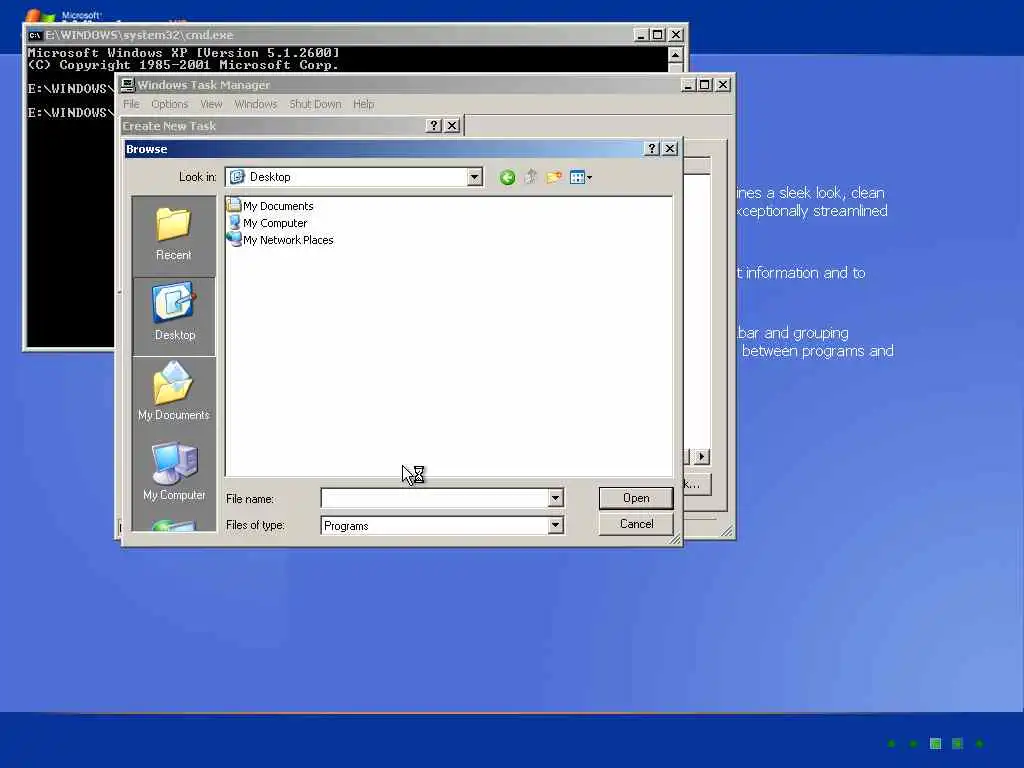The height and width of the screenshot is (768, 1024).
Task: Maximize the Windows Task Manager window
Action: [x=705, y=84]
